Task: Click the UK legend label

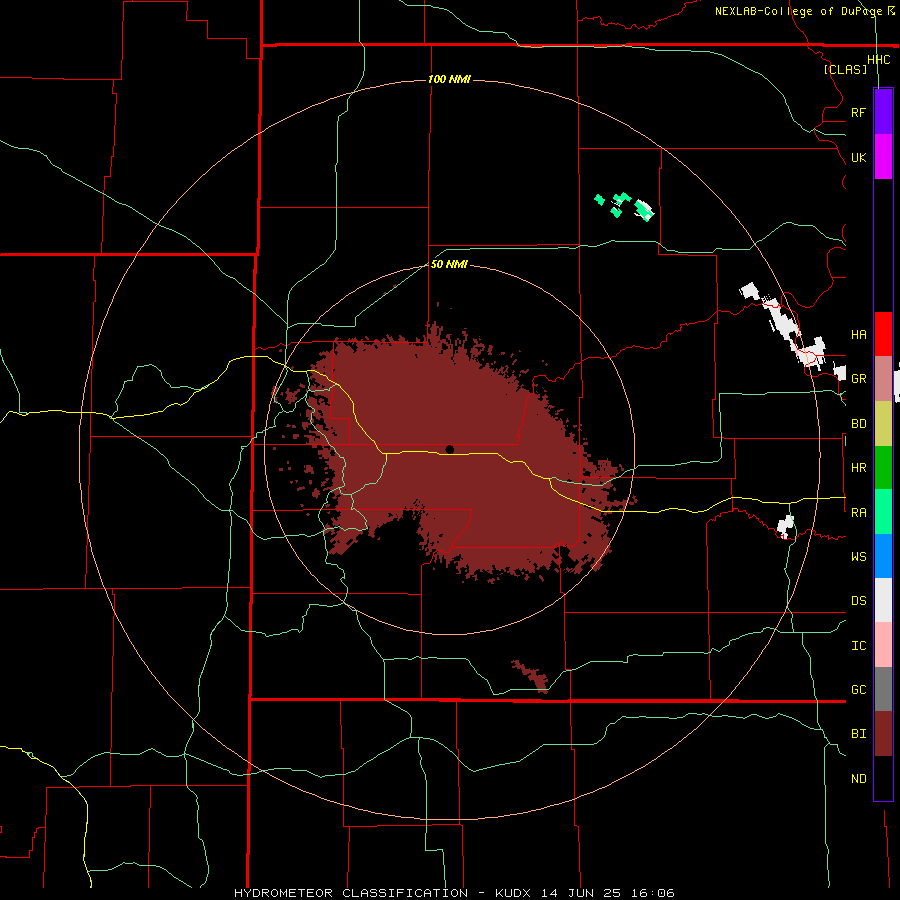Action: pyautogui.click(x=858, y=157)
